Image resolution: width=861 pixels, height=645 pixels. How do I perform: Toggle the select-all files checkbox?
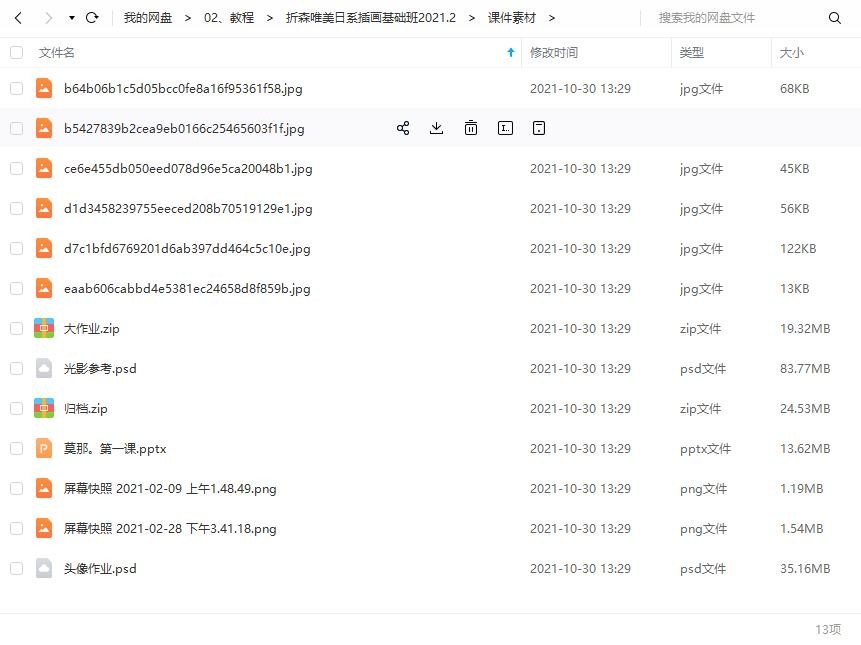click(x=16, y=52)
